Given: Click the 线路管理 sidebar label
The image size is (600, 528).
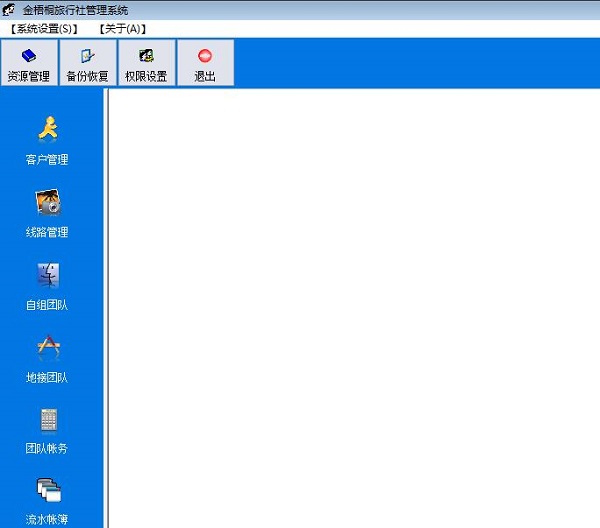Looking at the screenshot, I should point(47,232).
